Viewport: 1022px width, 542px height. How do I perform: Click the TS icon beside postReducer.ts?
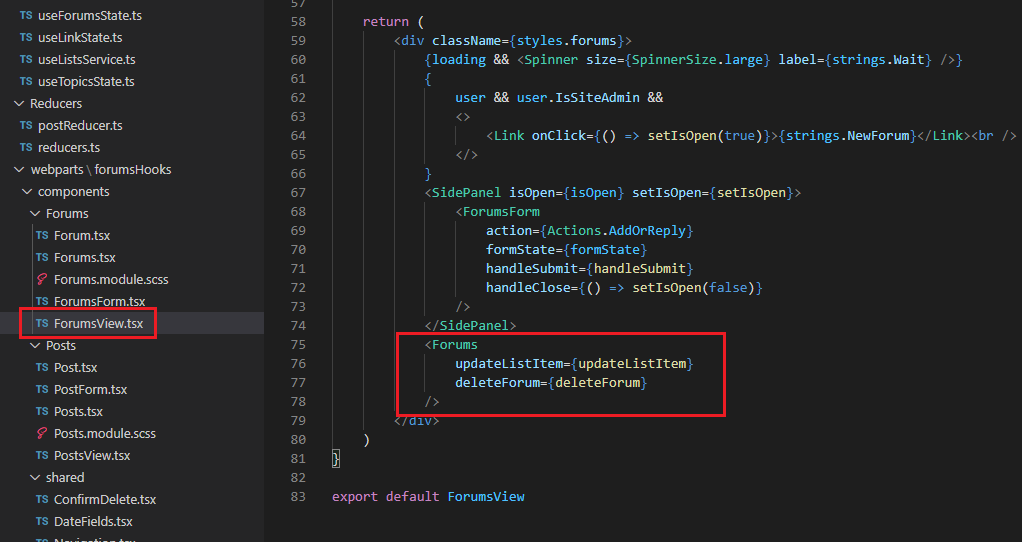26,126
